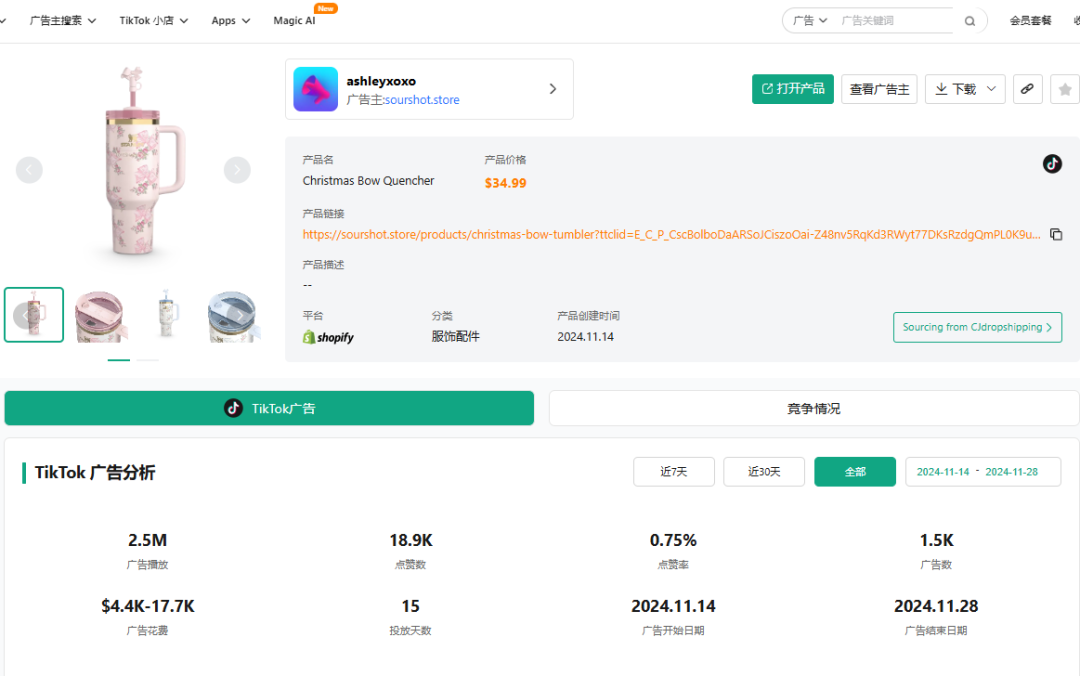Image resolution: width=1080 pixels, height=676 pixels.
Task: Click the $34.99 product price
Action: 505,183
